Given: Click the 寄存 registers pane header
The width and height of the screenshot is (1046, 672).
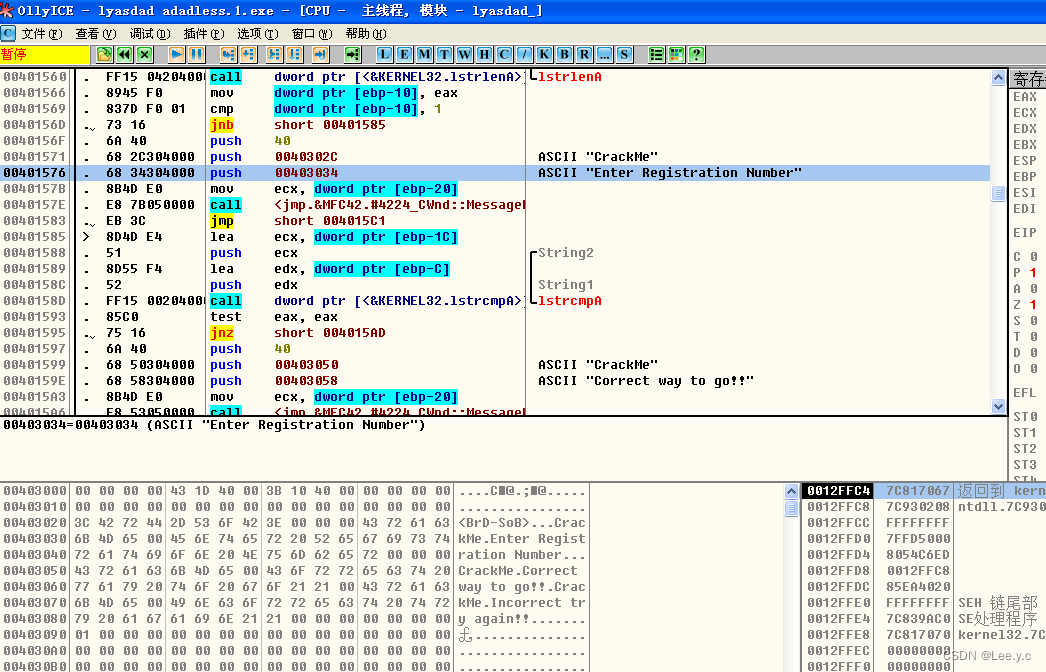Looking at the screenshot, I should 1028,79.
